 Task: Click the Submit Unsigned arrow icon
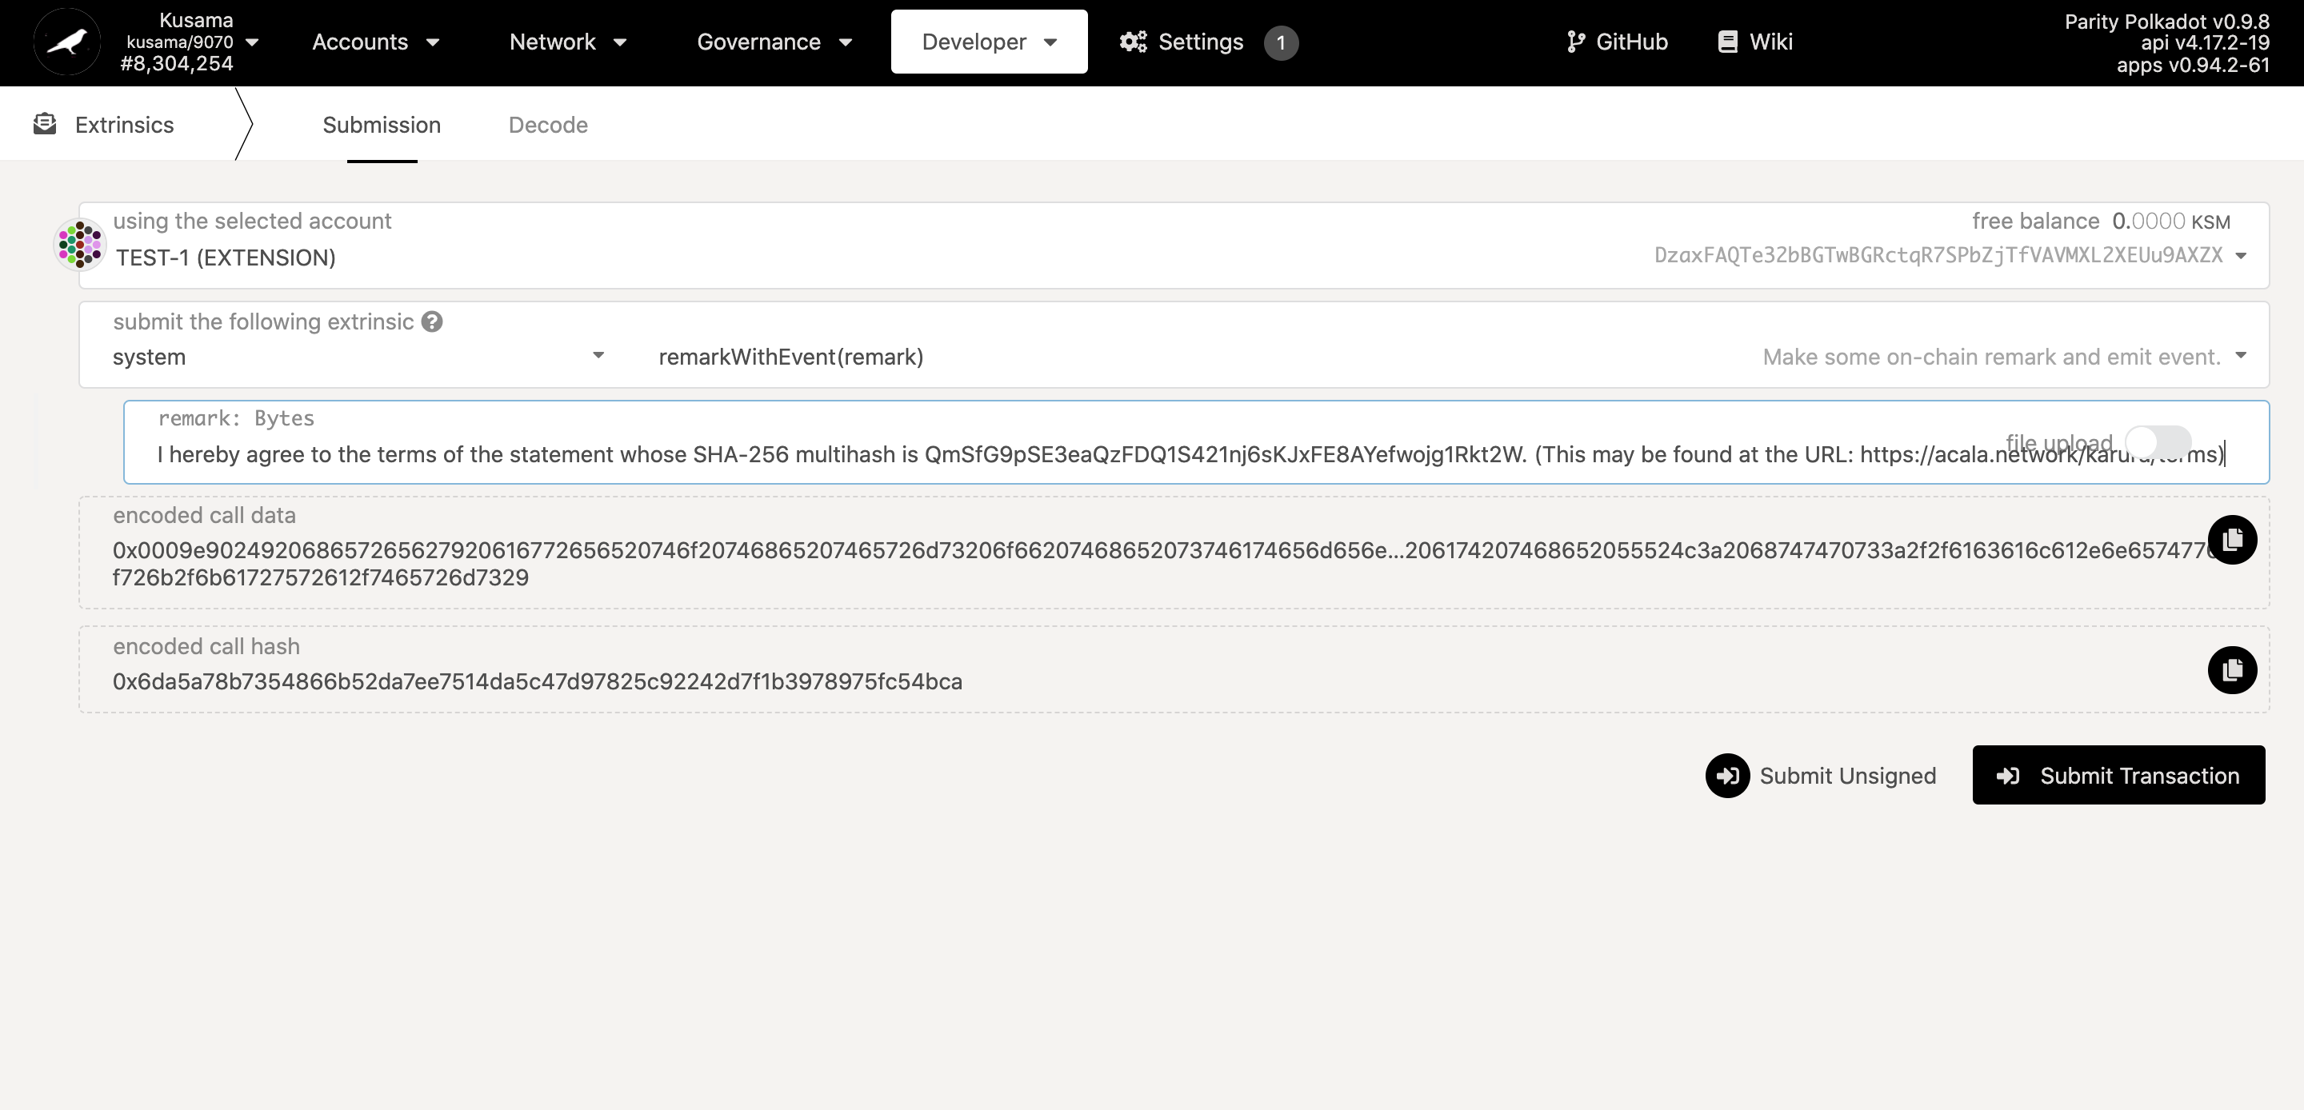click(1727, 776)
